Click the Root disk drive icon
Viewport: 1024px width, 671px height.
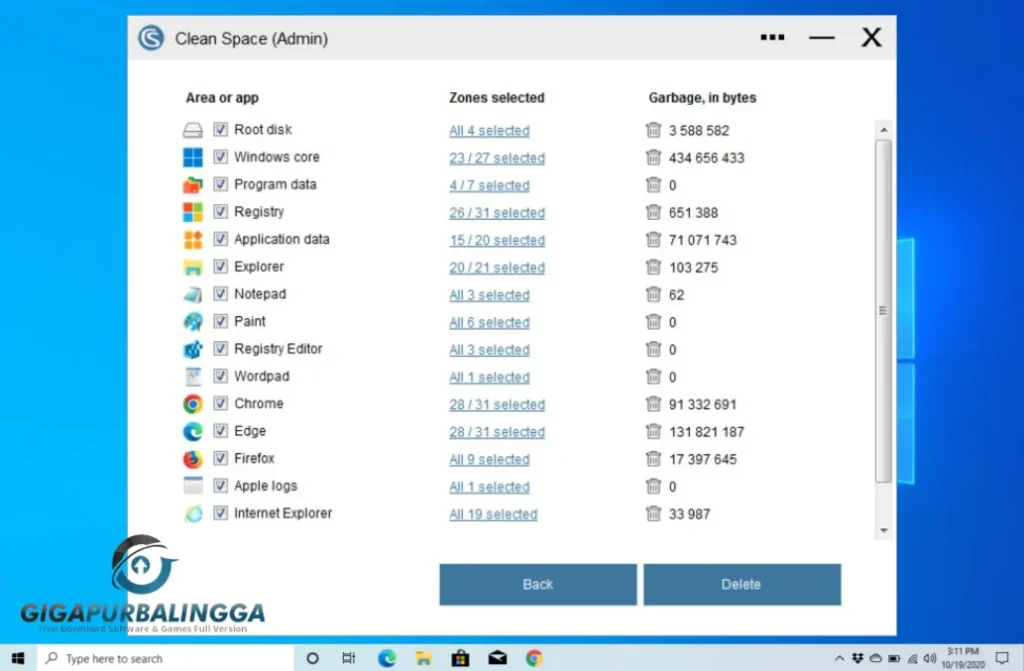tap(194, 128)
